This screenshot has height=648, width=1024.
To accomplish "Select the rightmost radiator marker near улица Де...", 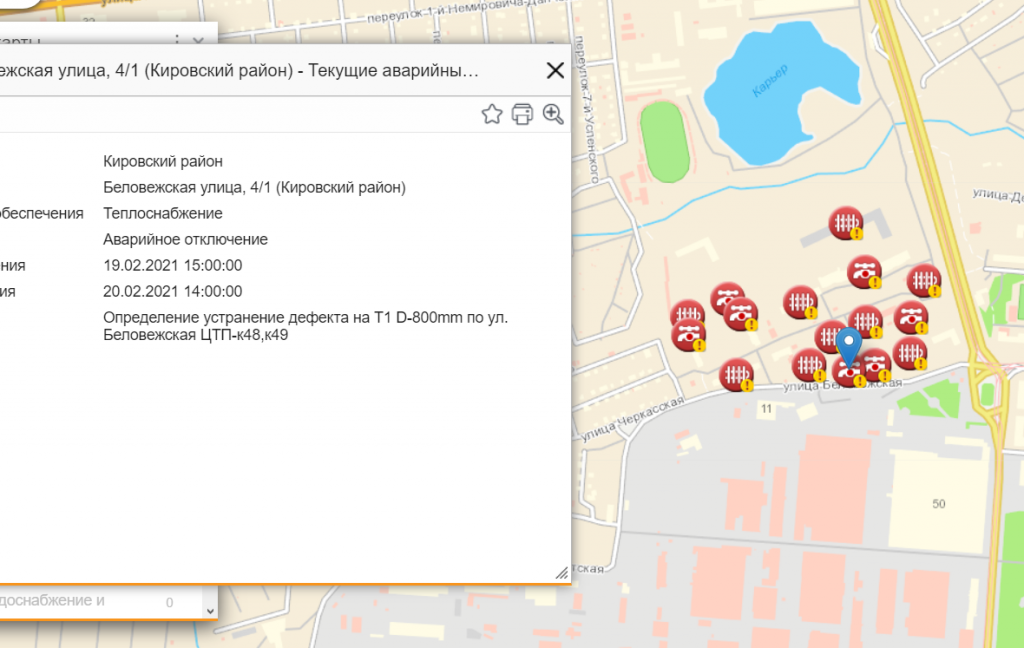I will [924, 282].
